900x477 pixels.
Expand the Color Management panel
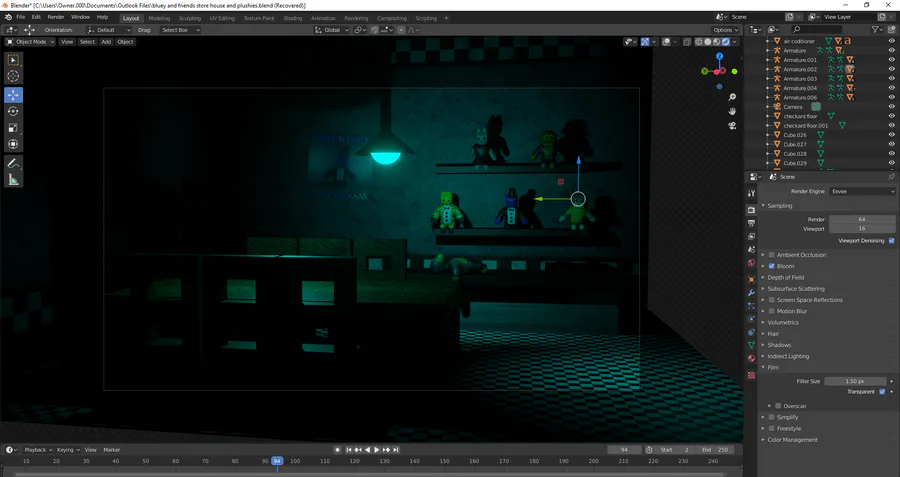[x=792, y=440]
